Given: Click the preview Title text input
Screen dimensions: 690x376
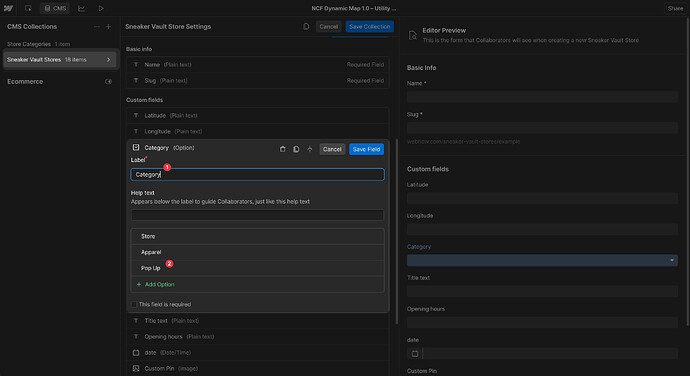Looking at the screenshot, I should pos(542,291).
